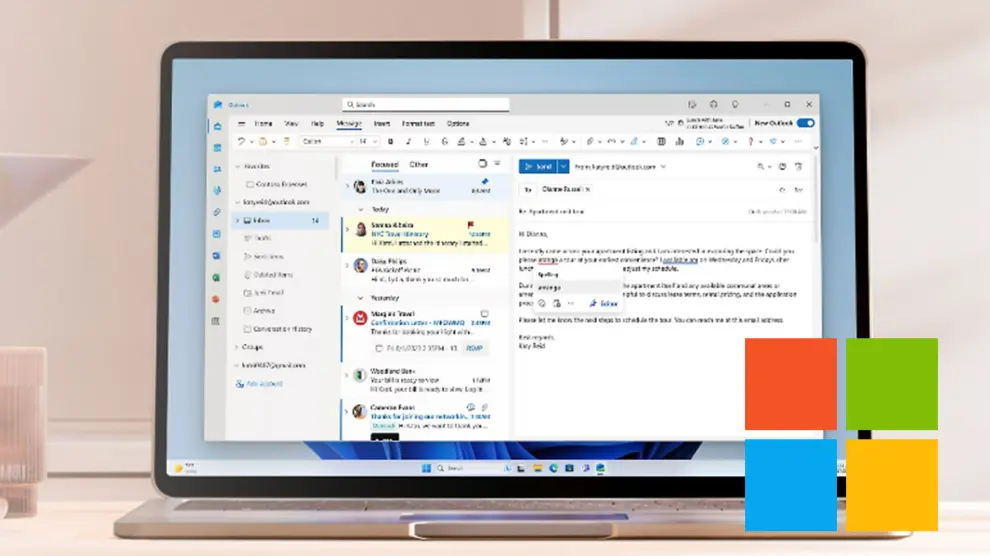Expand the Groups section in folder pane

point(237,347)
